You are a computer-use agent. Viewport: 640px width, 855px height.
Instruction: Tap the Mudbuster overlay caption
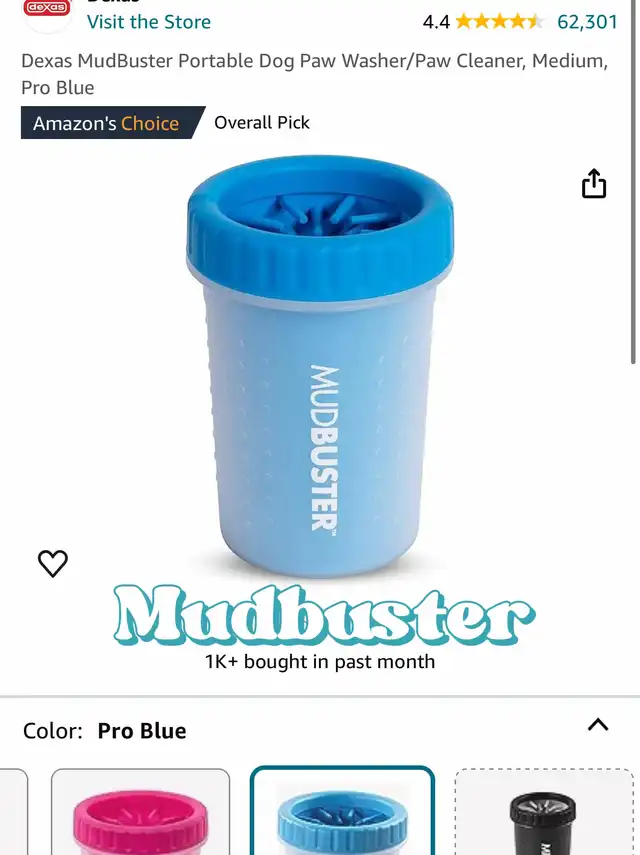coord(324,616)
